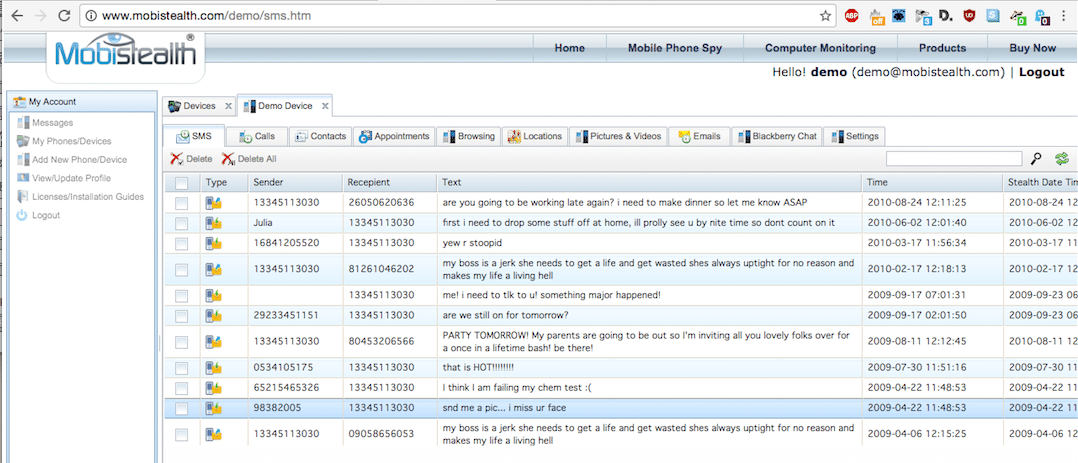Check the 'are we still on for tomorrow?' row
Screen dimensions: 1078x463
coord(182,316)
